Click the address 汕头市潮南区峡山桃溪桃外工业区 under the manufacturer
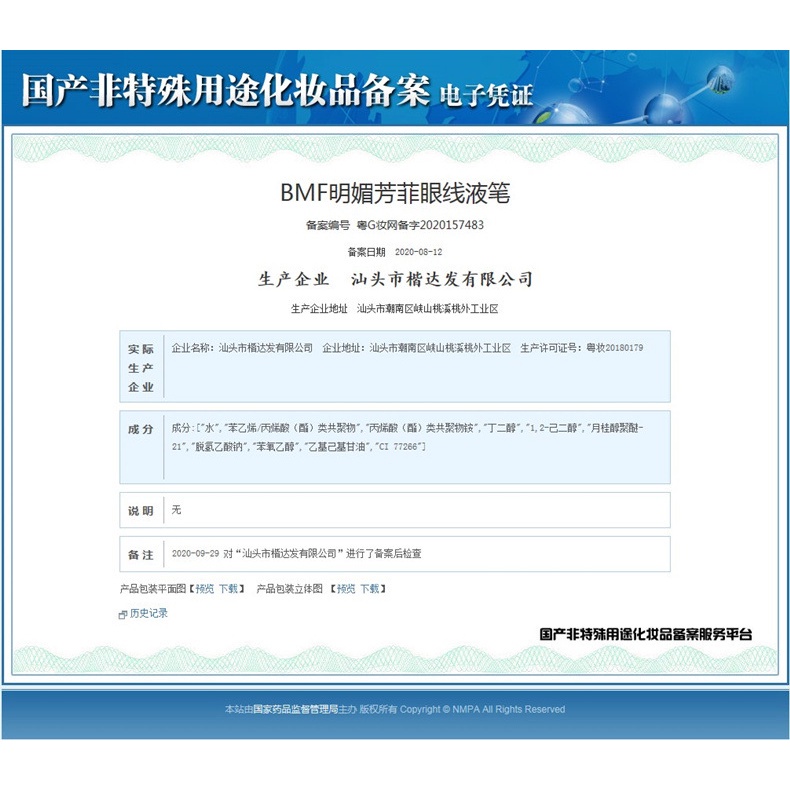 click(427, 308)
